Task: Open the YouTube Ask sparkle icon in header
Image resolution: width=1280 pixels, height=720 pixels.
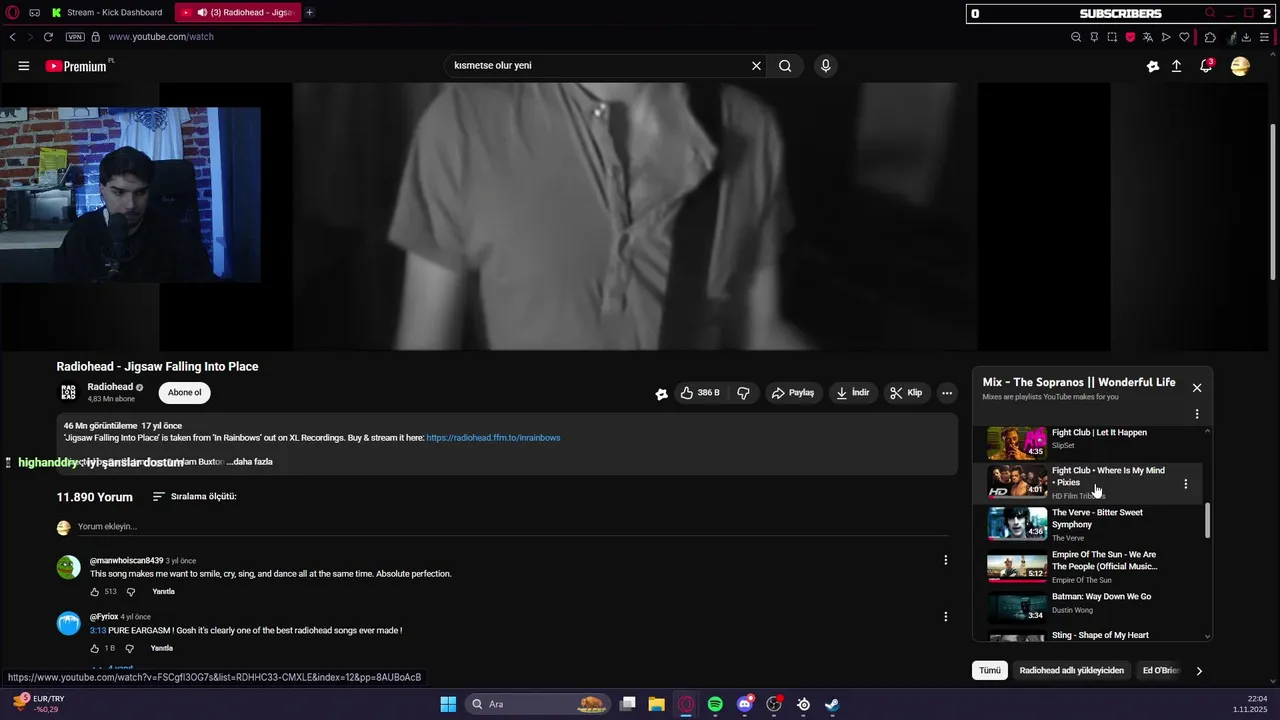Action: click(x=1153, y=66)
